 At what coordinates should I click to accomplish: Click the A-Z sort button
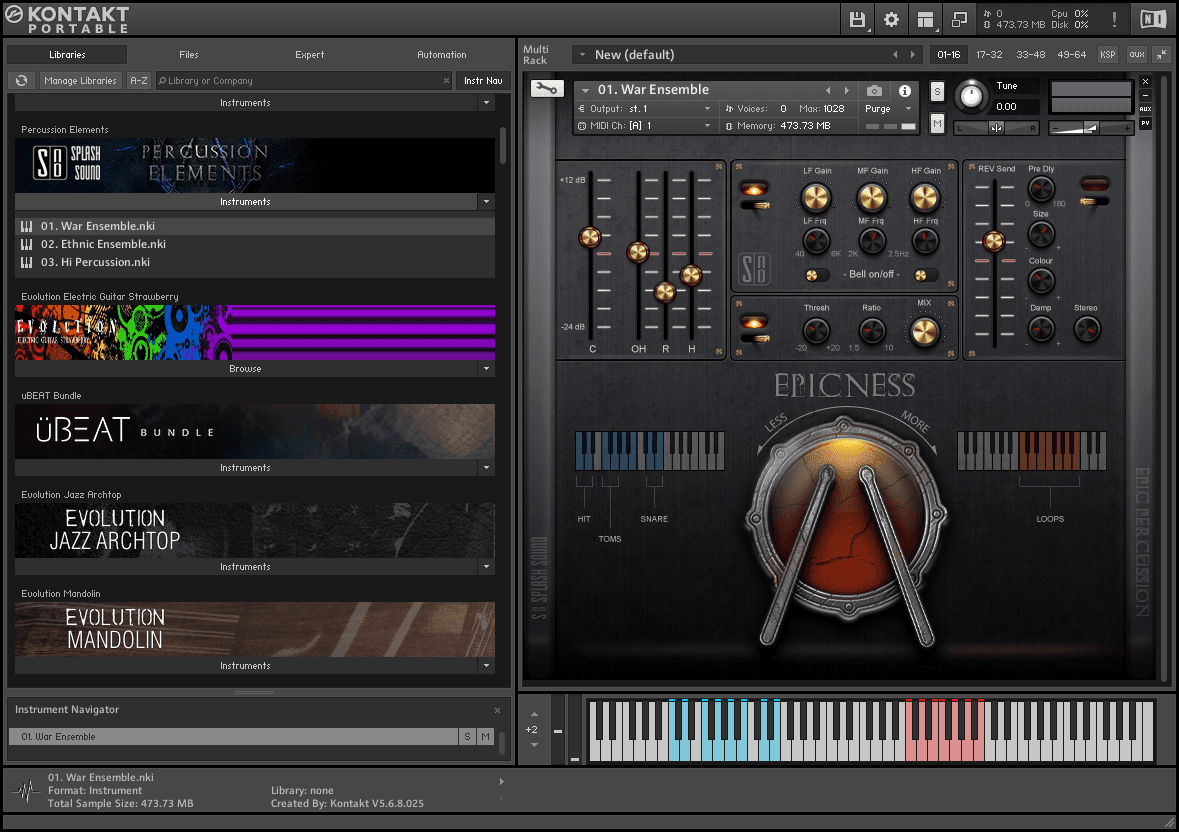(x=138, y=80)
